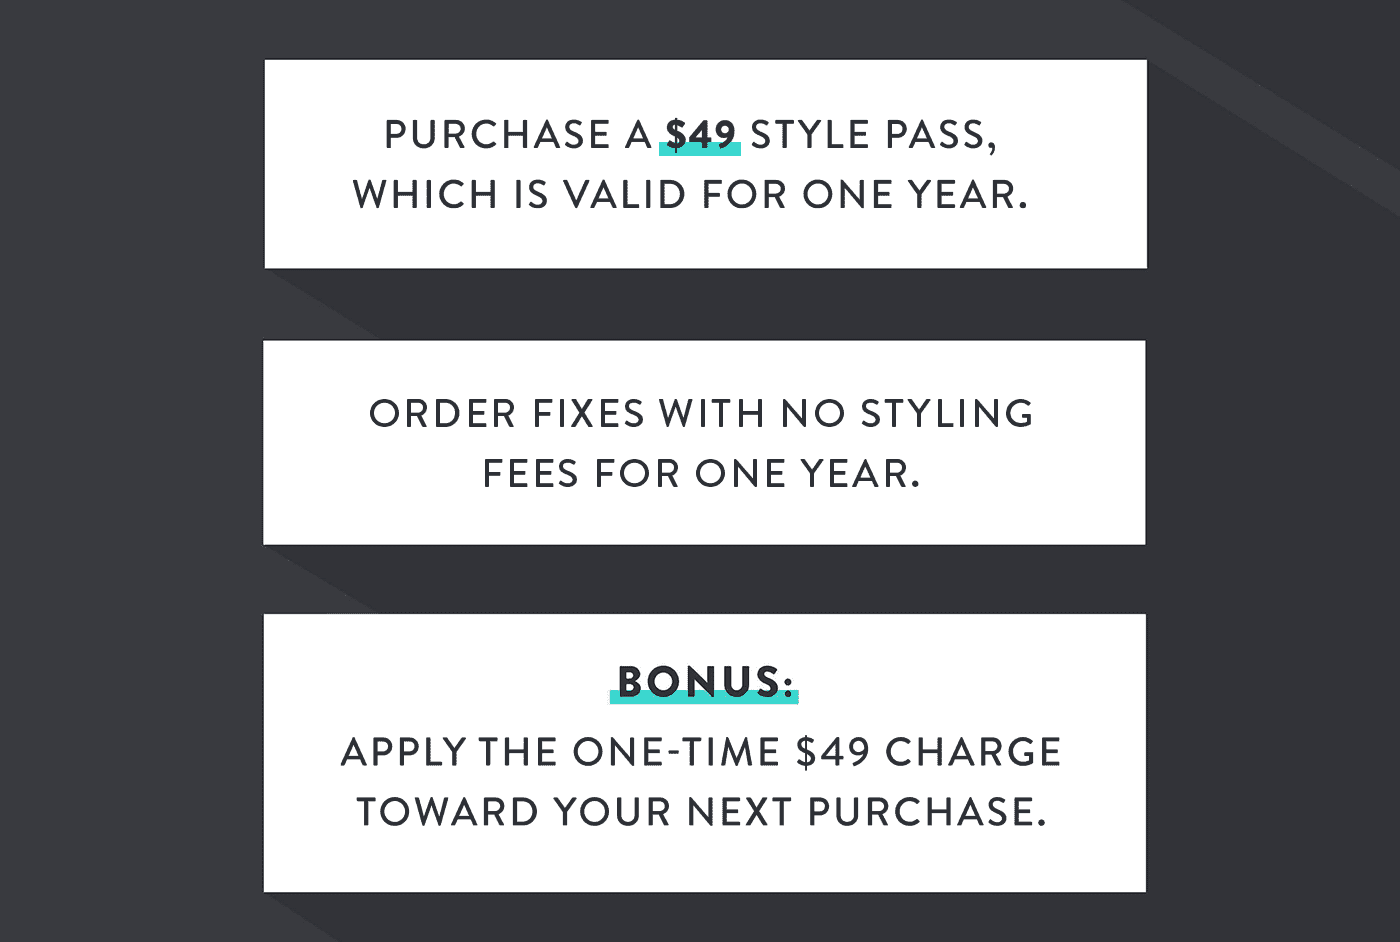Click the words 'STYLE PASS,'
Screen dimensions: 1400x942
tap(874, 135)
